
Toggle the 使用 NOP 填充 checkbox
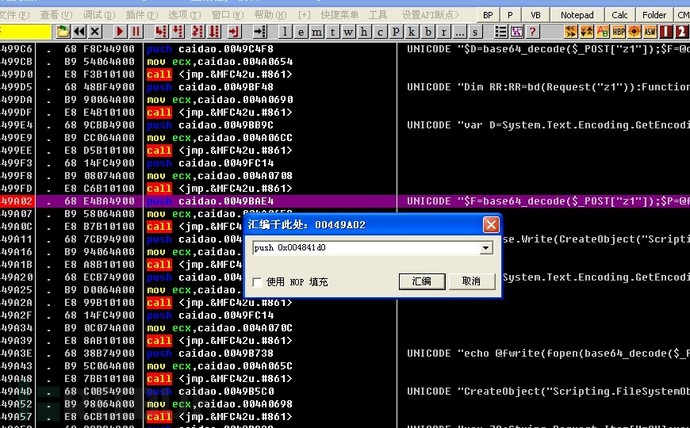click(x=257, y=282)
